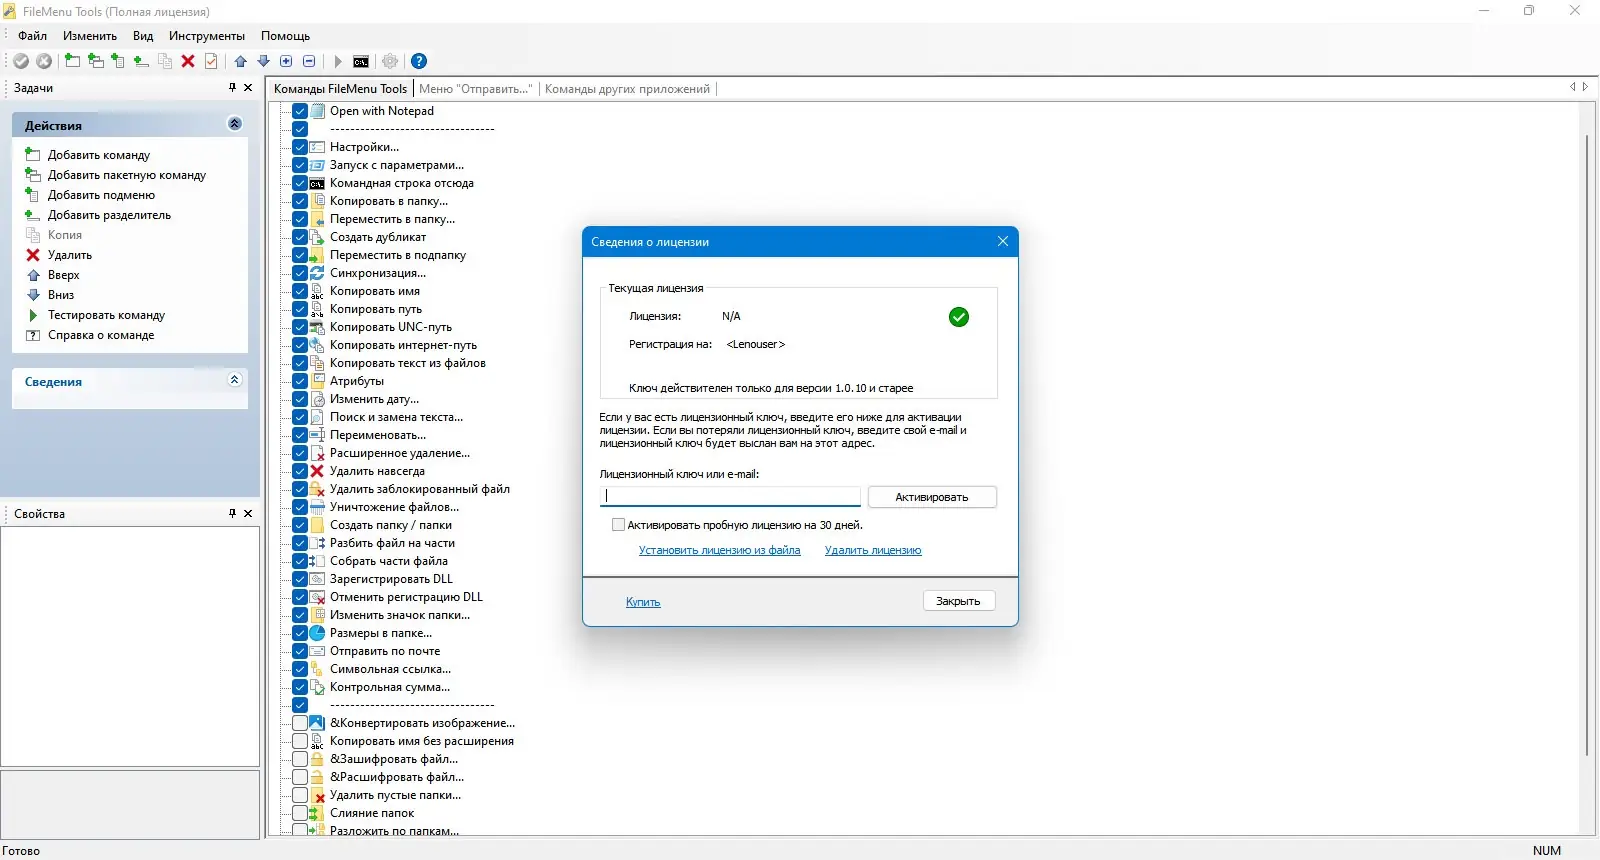
Task: Click Справка о команде action
Action: [101, 335]
